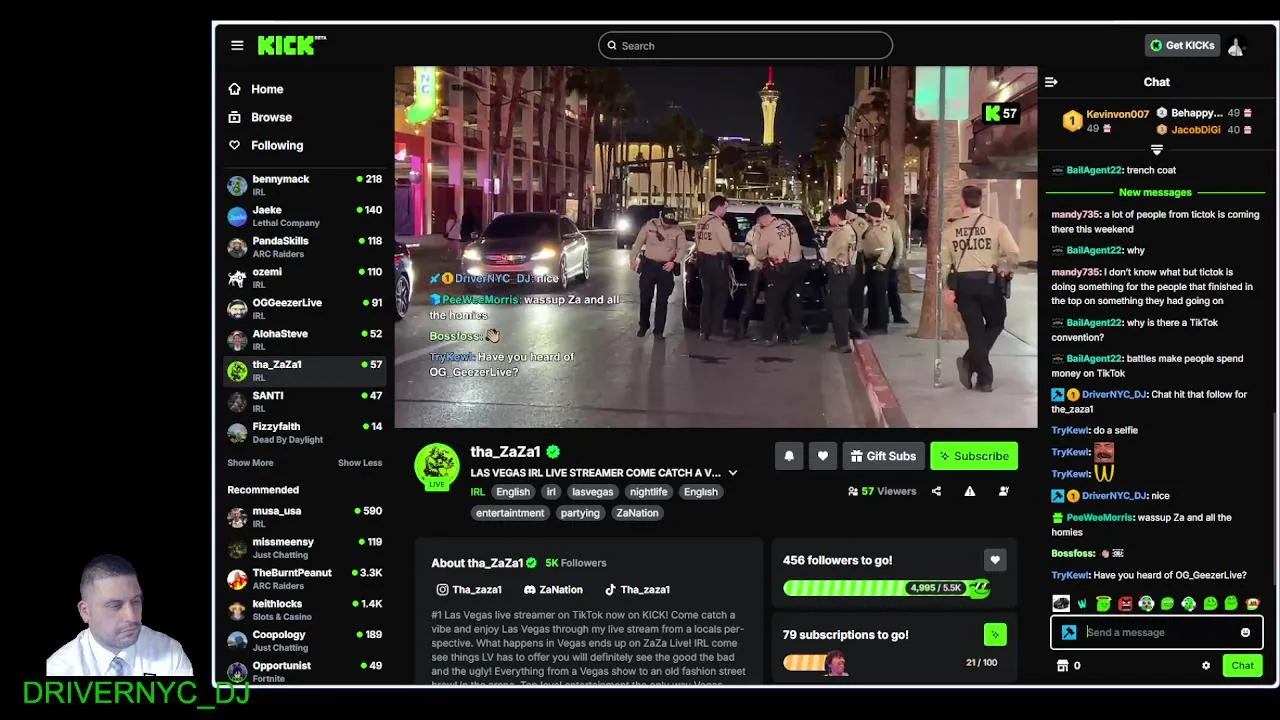This screenshot has height=720, width=1280.
Task: Collapse chat panel with arrow icon
Action: coord(1051,82)
